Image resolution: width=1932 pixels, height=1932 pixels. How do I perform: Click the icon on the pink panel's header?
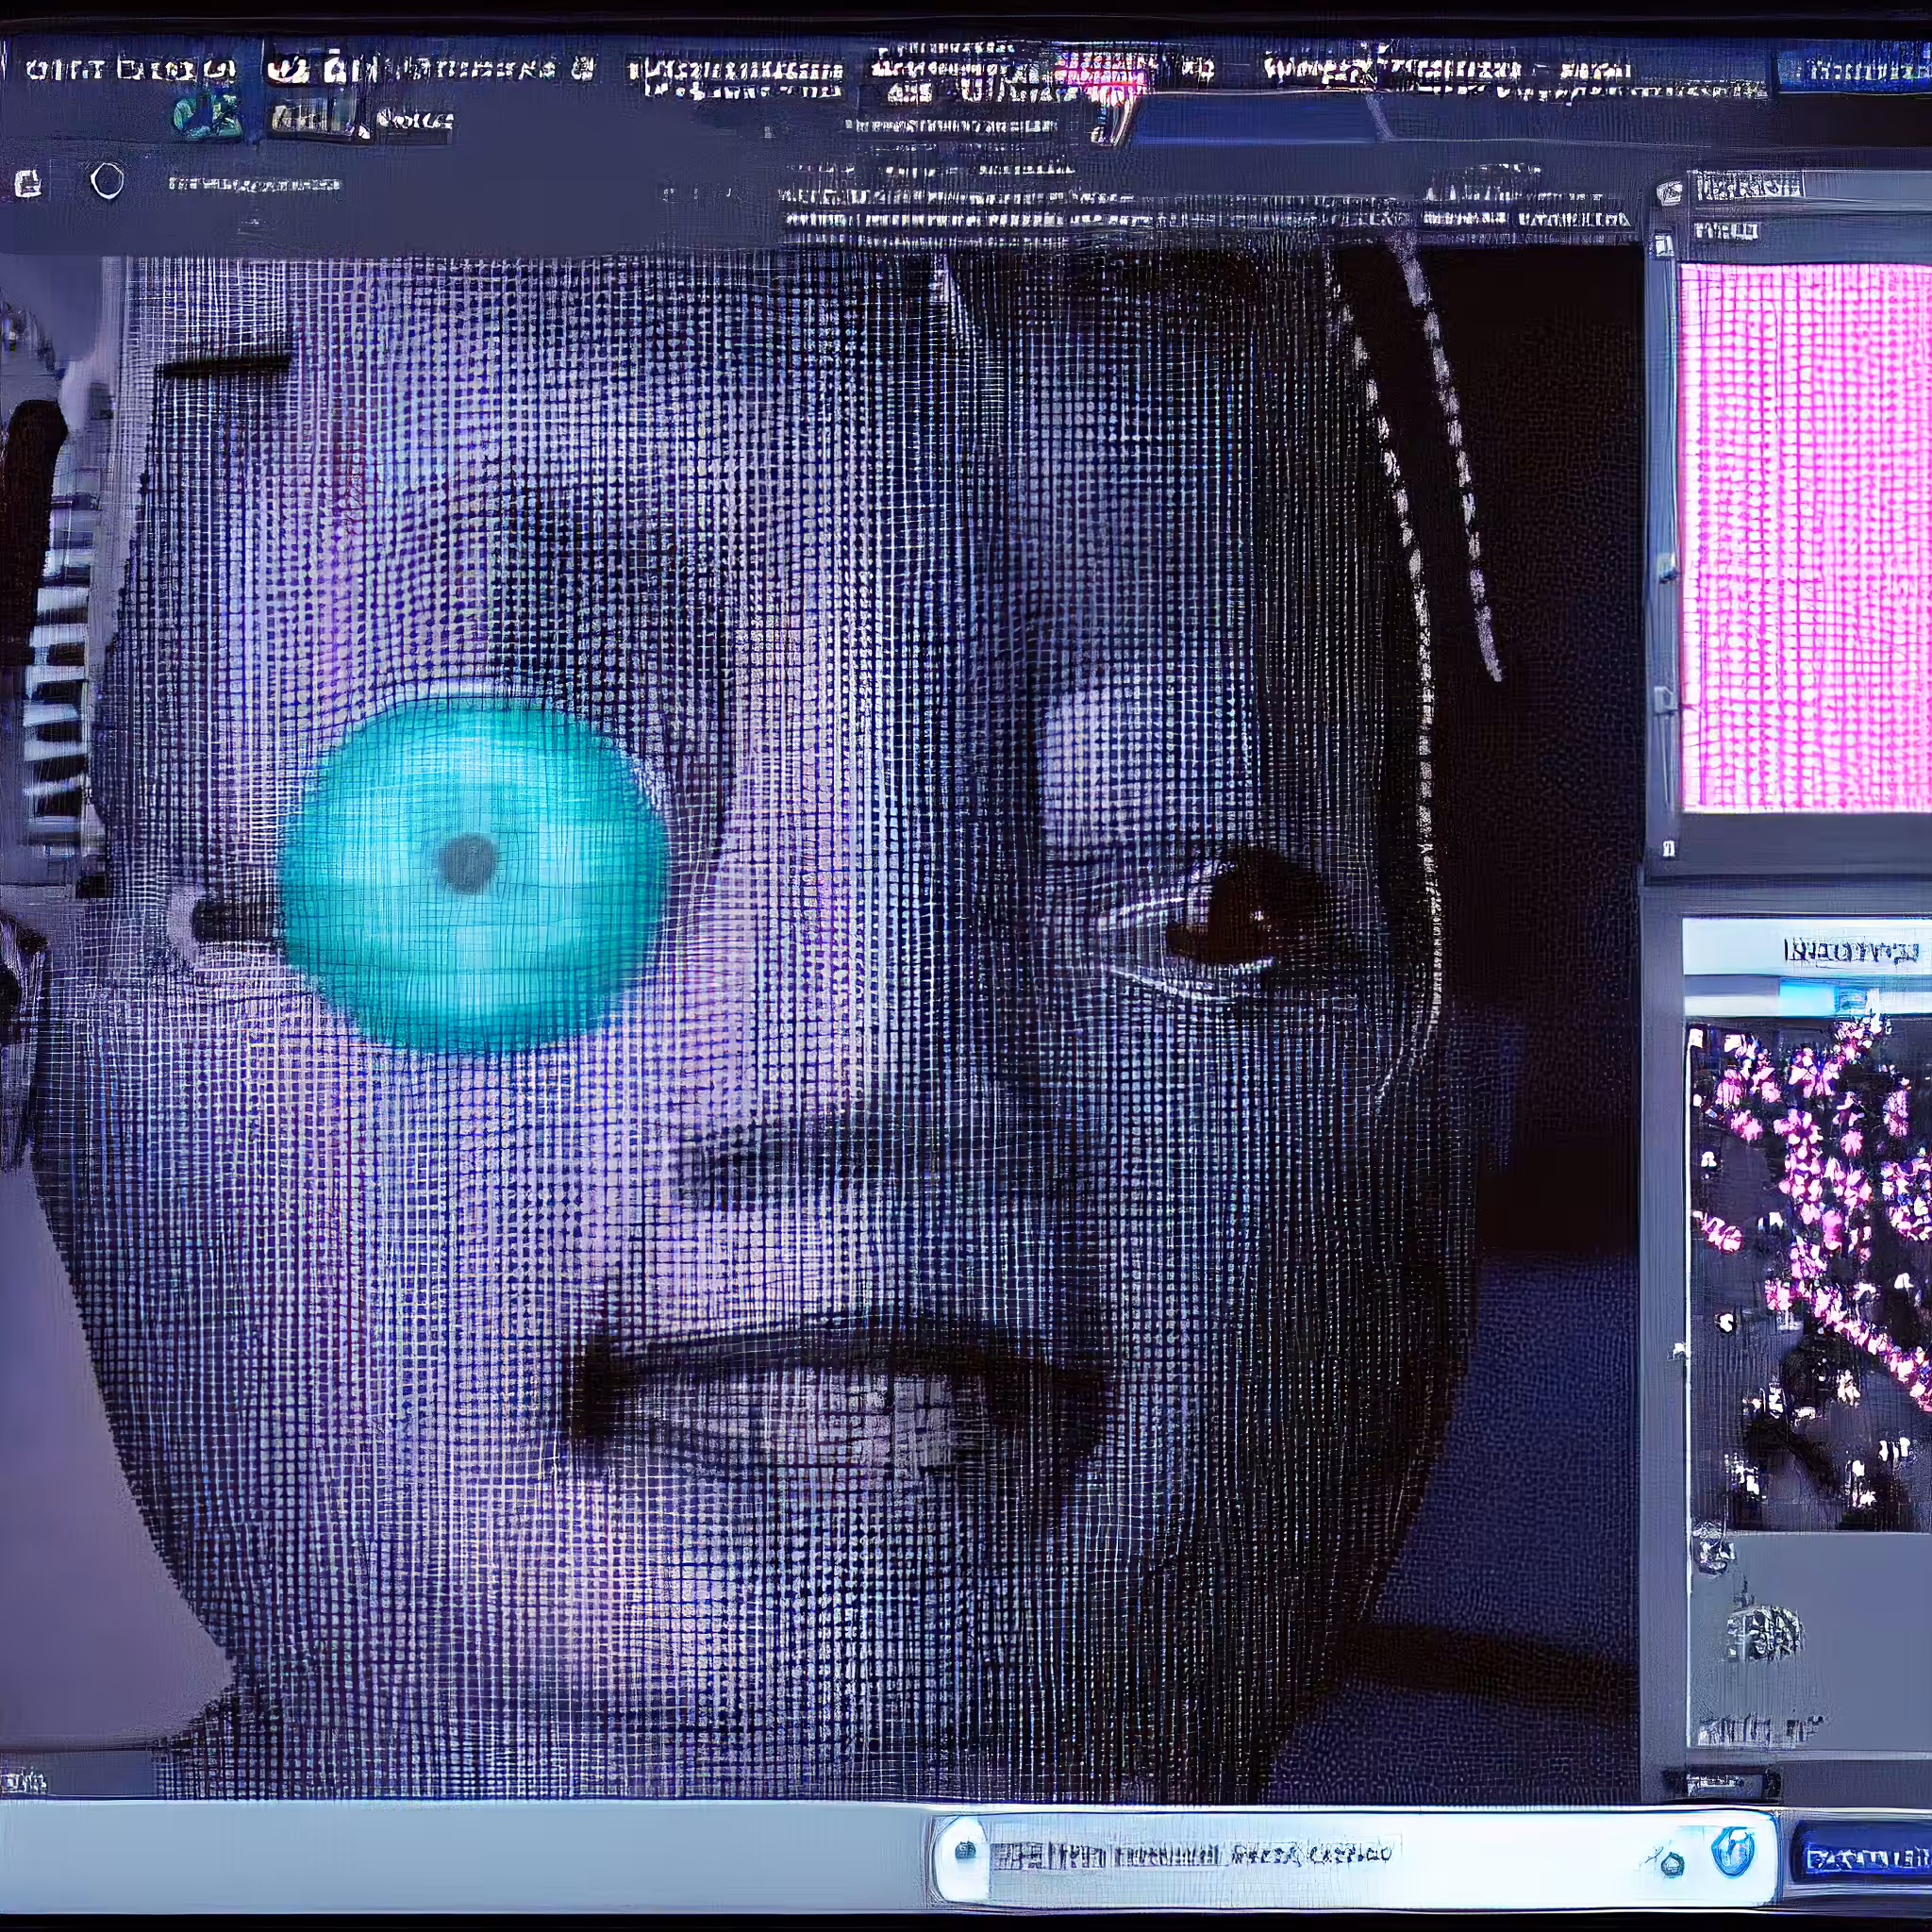point(1669,192)
